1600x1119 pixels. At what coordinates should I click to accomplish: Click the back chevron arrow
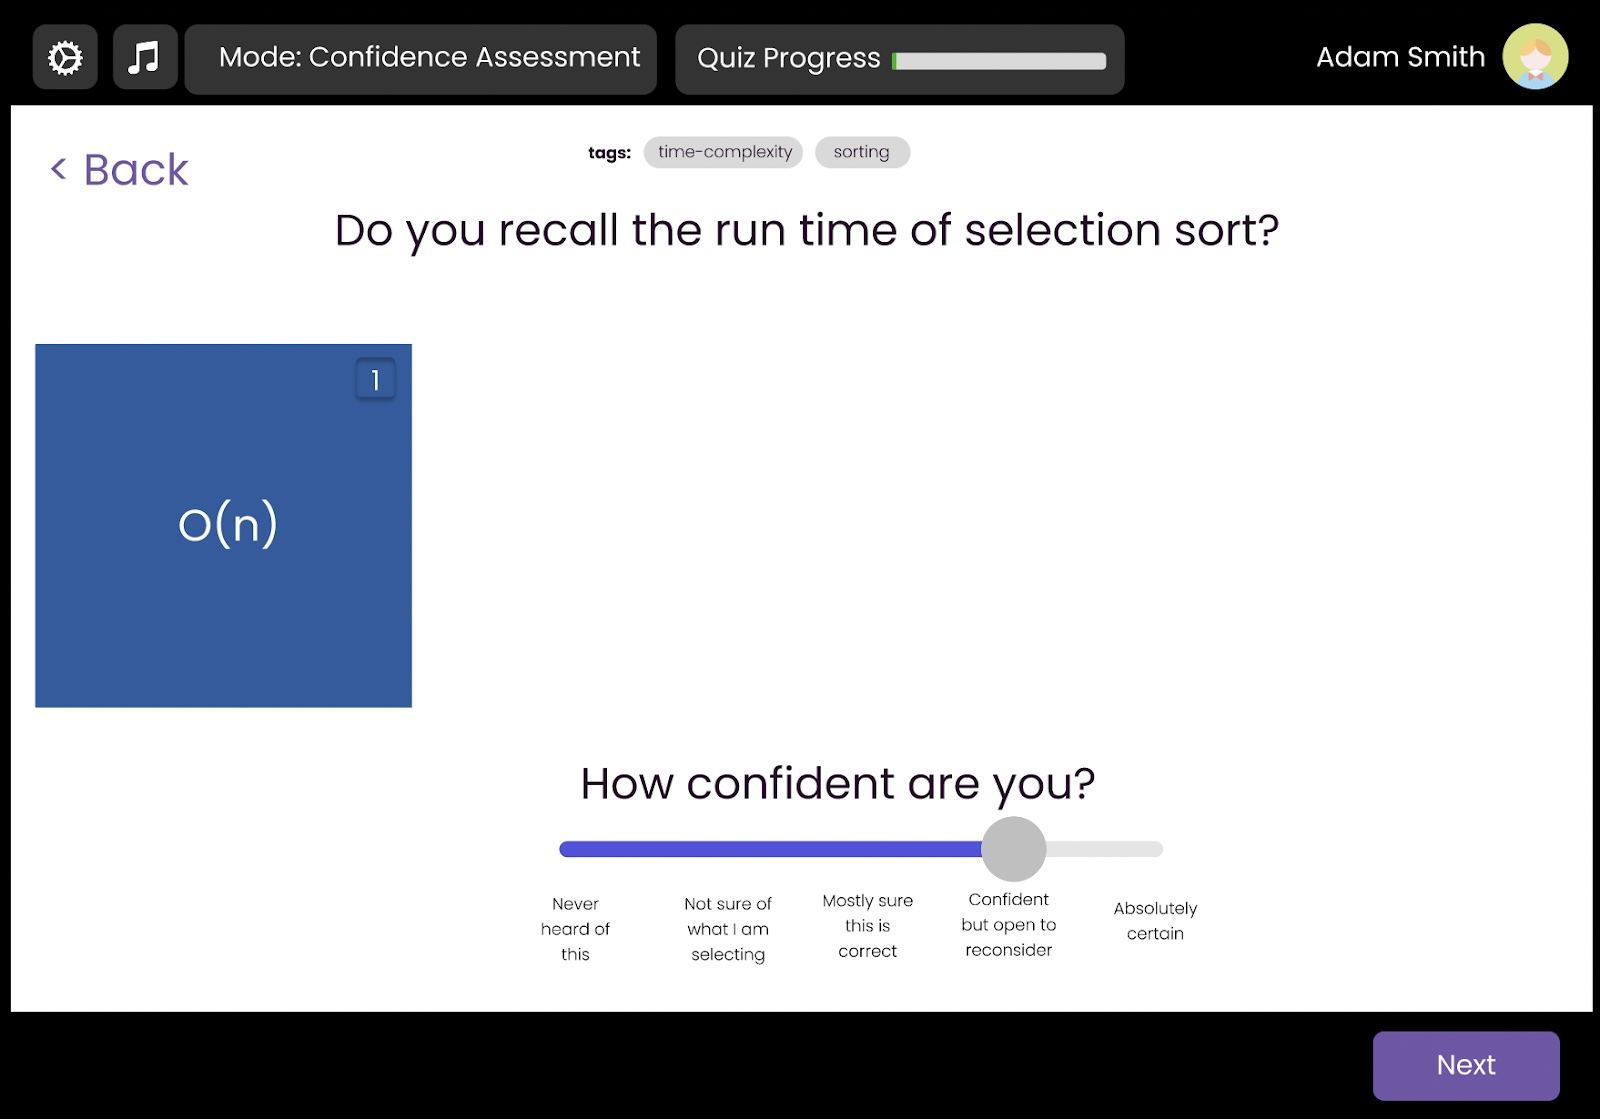coord(59,169)
